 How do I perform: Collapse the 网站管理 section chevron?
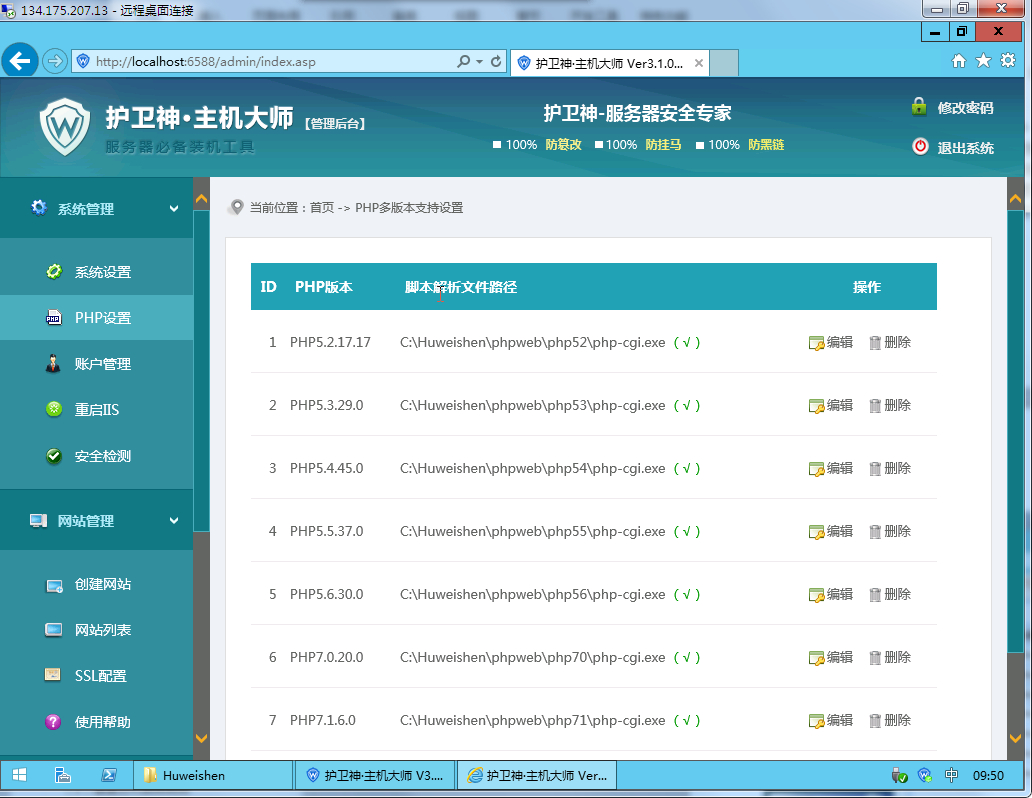(x=174, y=521)
